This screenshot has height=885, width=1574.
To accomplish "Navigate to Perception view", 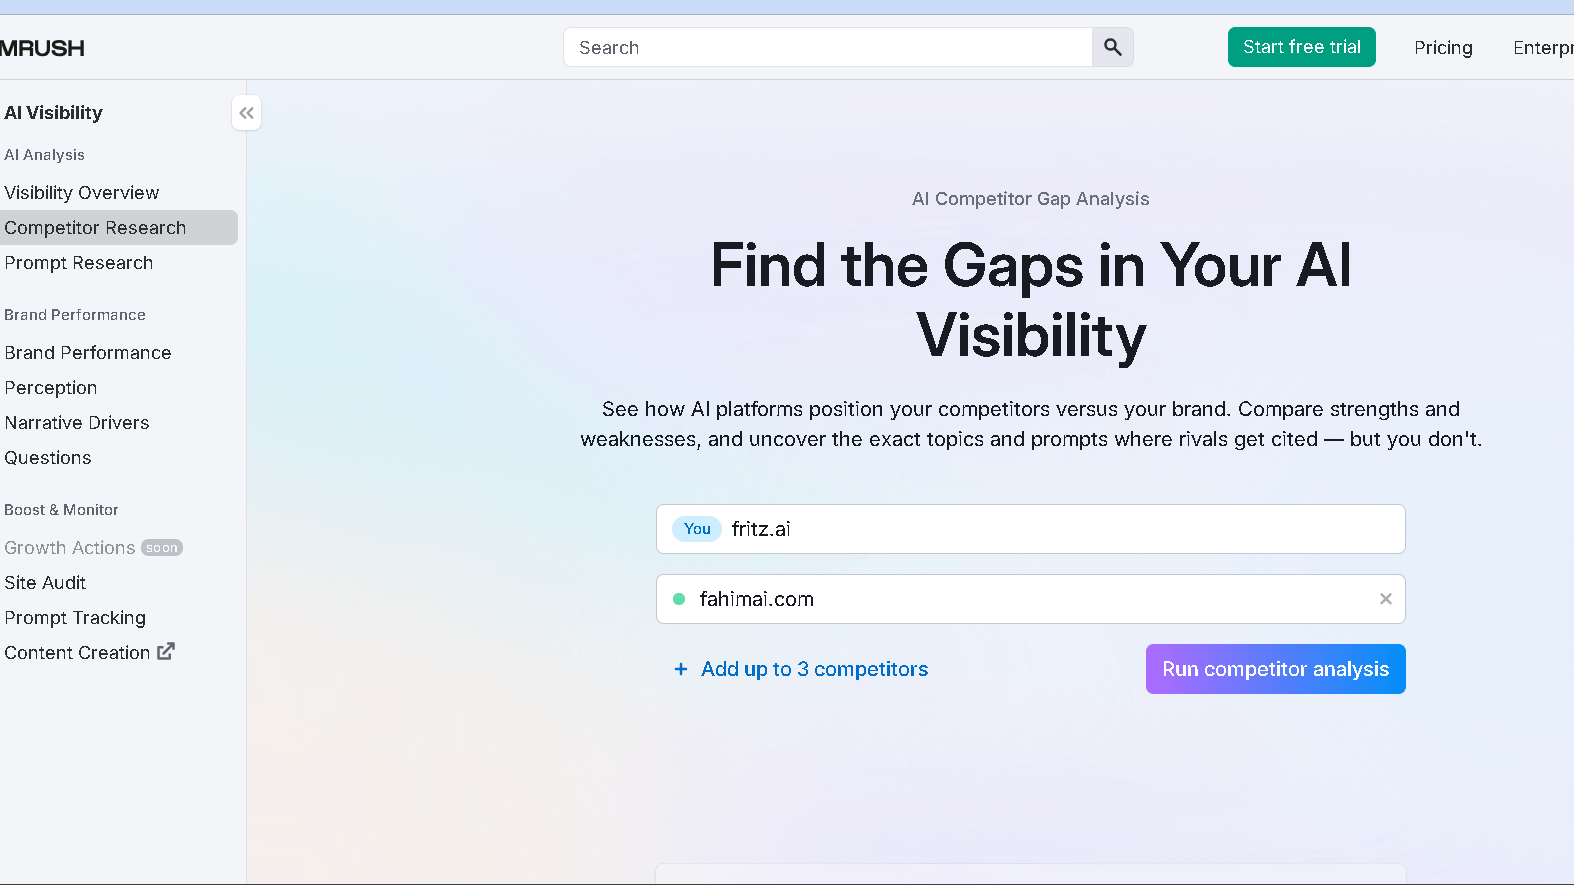I will (x=50, y=387).
